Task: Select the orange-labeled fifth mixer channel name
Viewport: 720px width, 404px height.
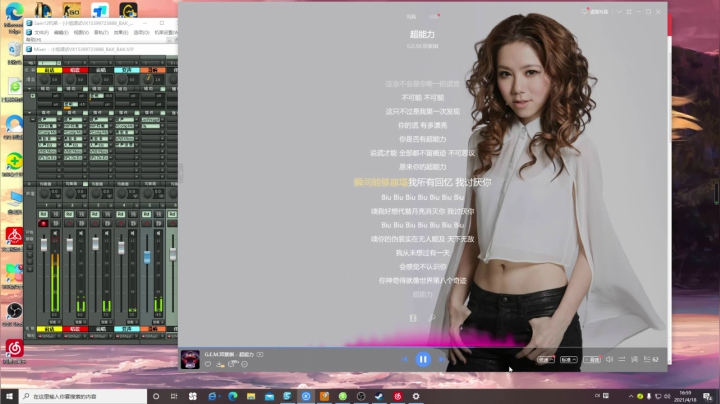Action: tap(153, 70)
